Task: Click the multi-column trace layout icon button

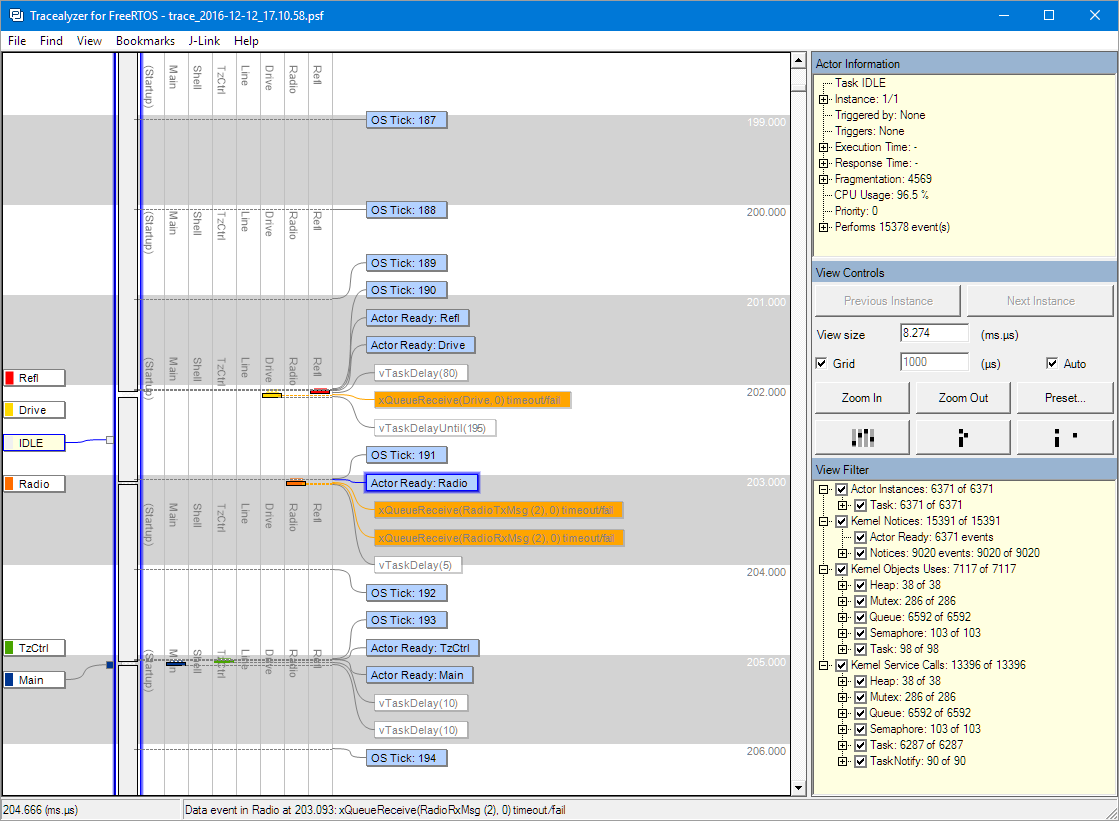Action: 862,437
